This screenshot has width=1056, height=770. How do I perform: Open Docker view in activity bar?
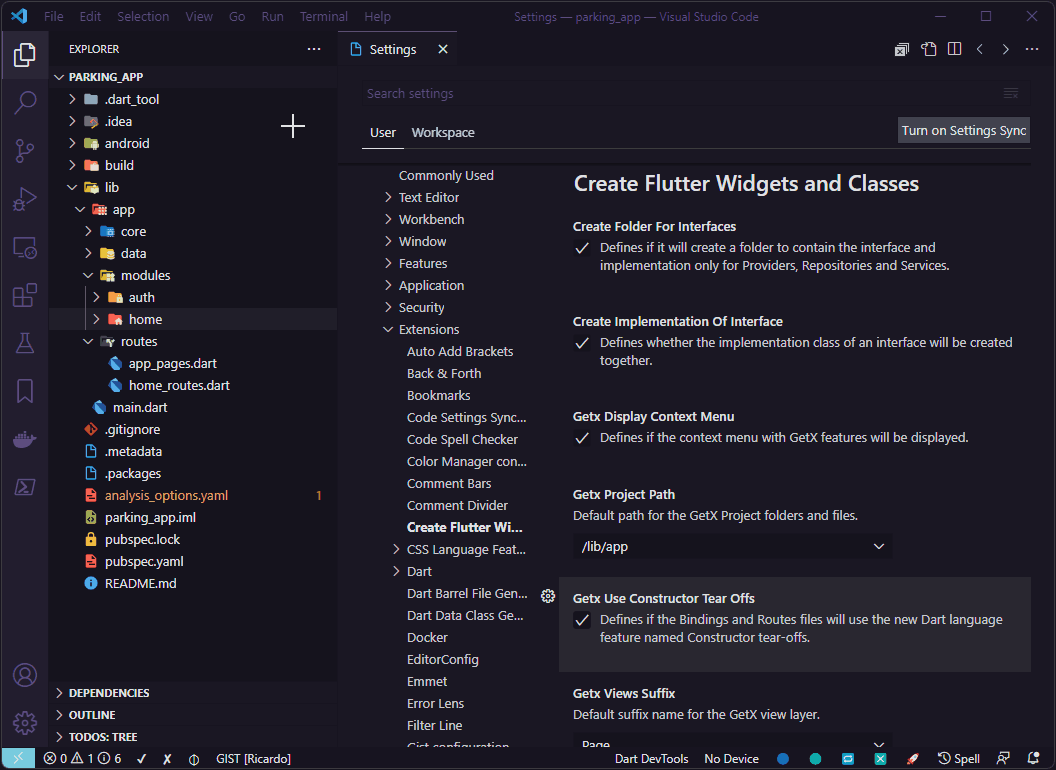pos(24,439)
